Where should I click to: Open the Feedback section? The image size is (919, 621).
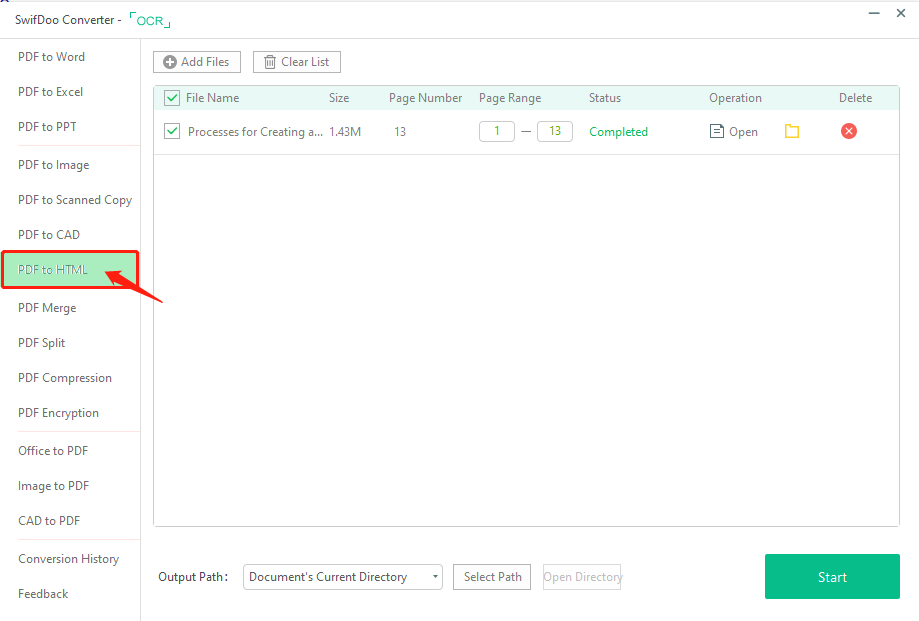pyautogui.click(x=43, y=594)
